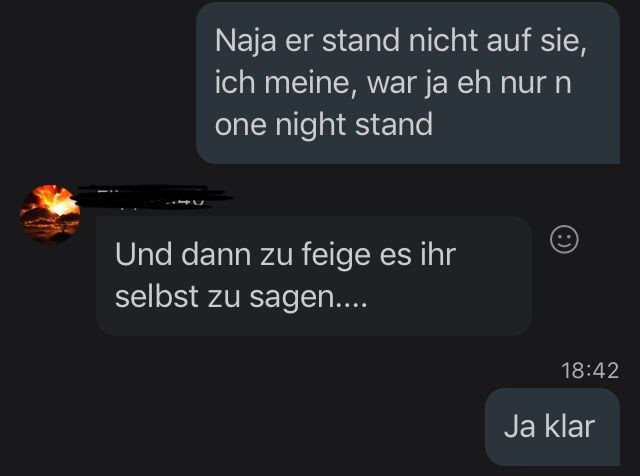Click the word "meine" in the top bubble
This screenshot has height=476, width=640.
point(307,83)
